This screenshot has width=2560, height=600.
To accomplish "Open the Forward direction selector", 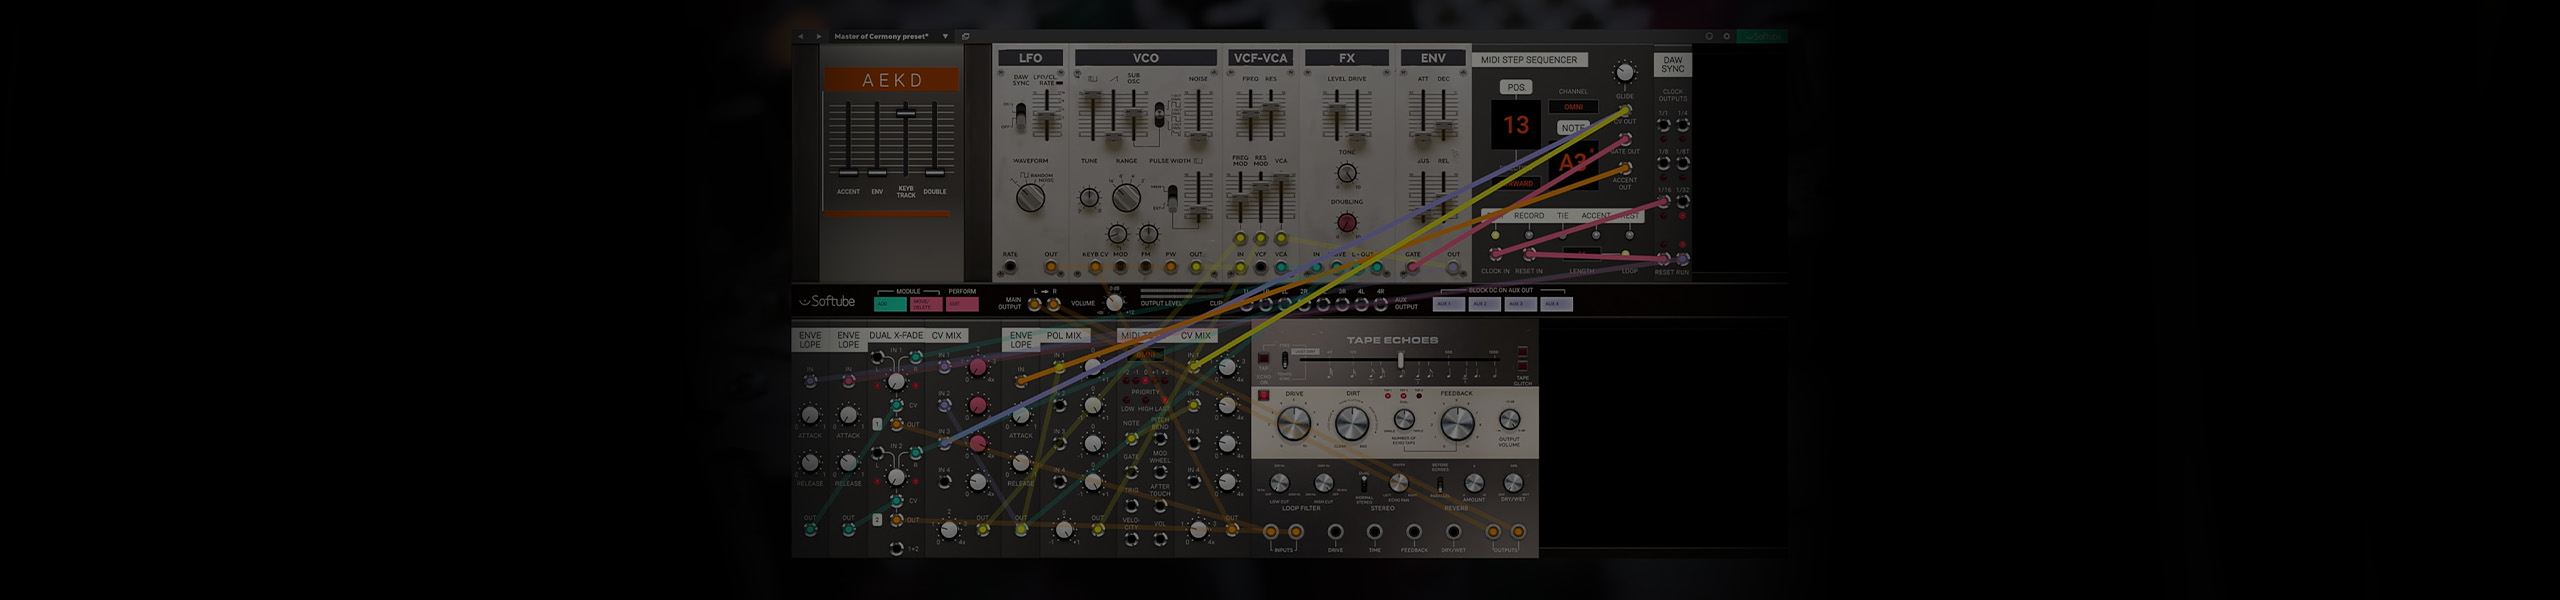I will pos(1517,183).
